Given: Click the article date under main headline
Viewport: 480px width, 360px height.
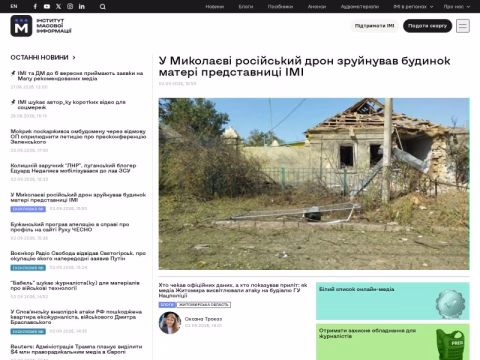Looking at the screenshot, I should click(177, 84).
